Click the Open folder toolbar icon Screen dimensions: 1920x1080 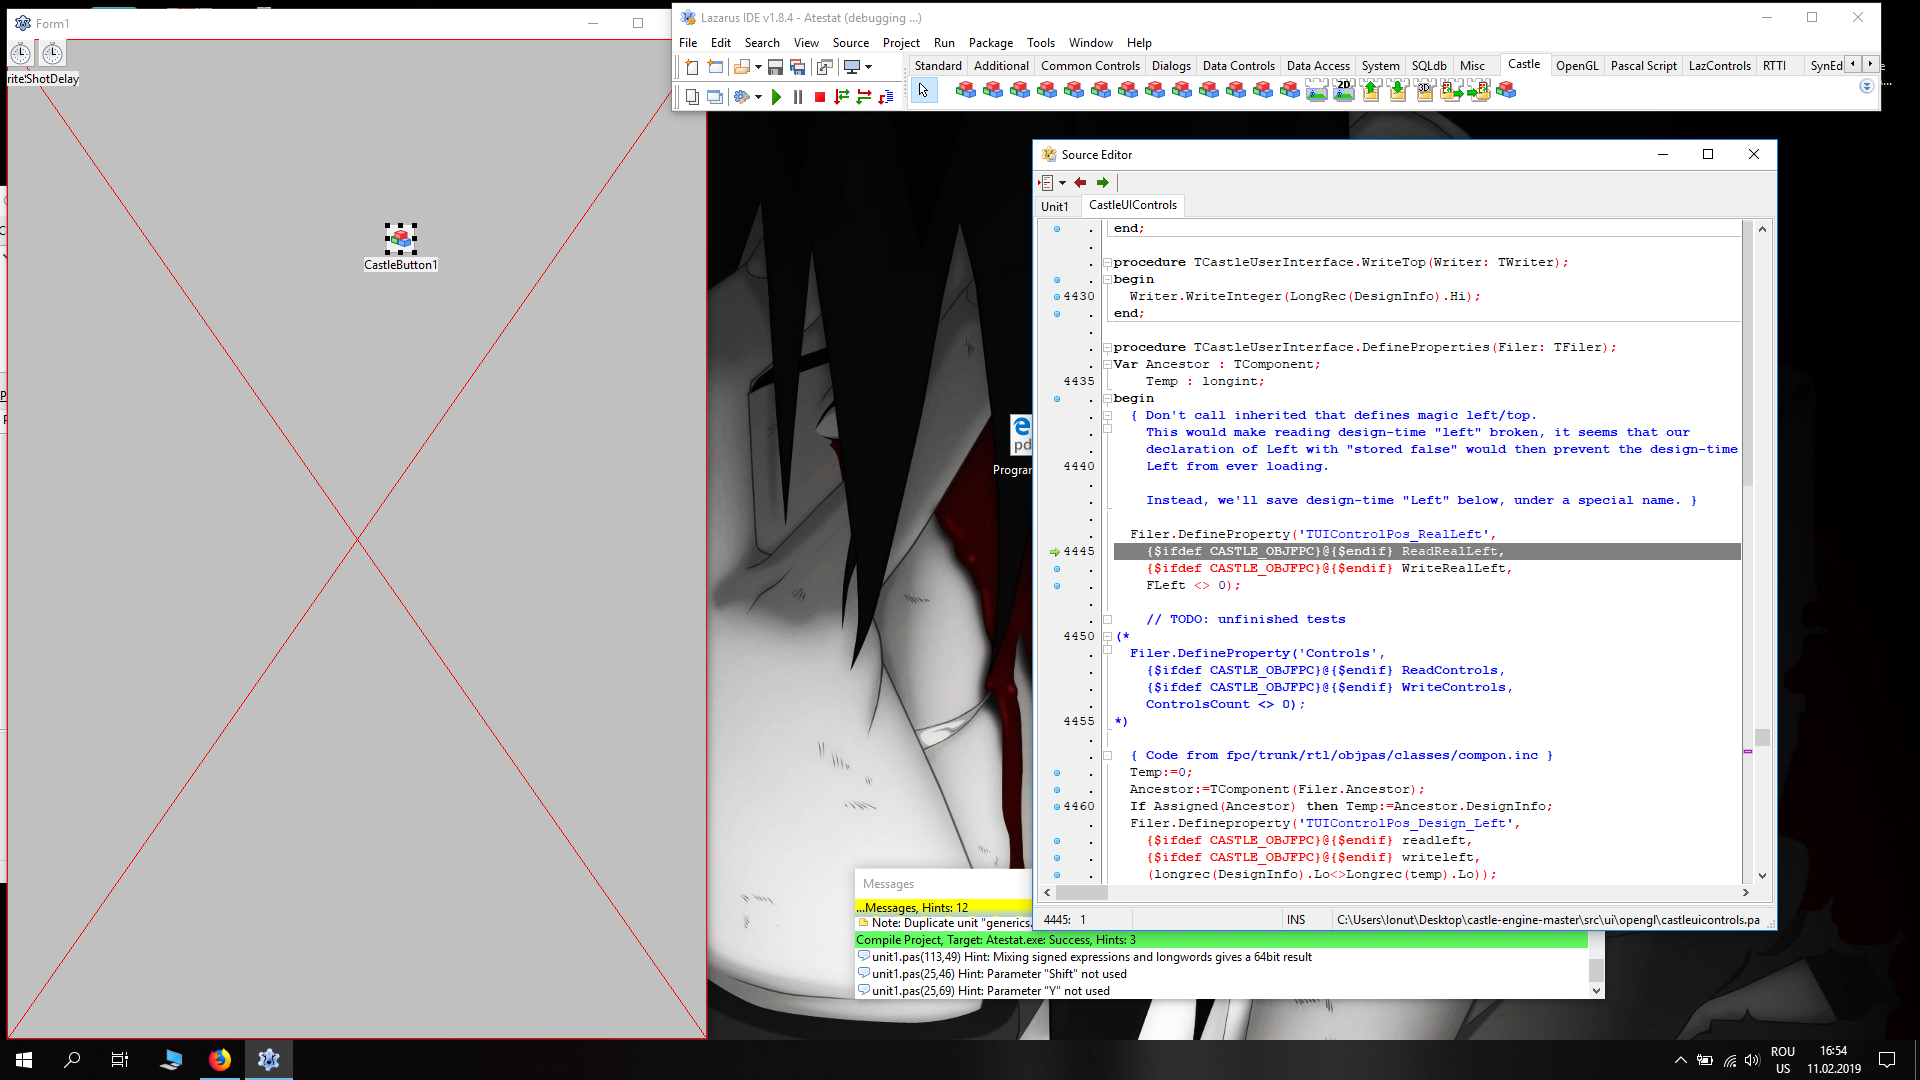(741, 67)
